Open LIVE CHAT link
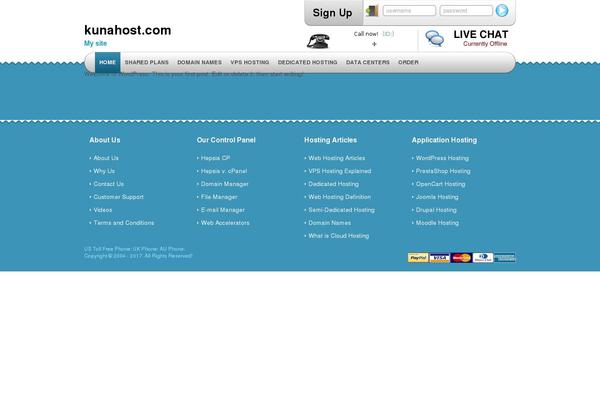600x400 pixels. coord(481,34)
